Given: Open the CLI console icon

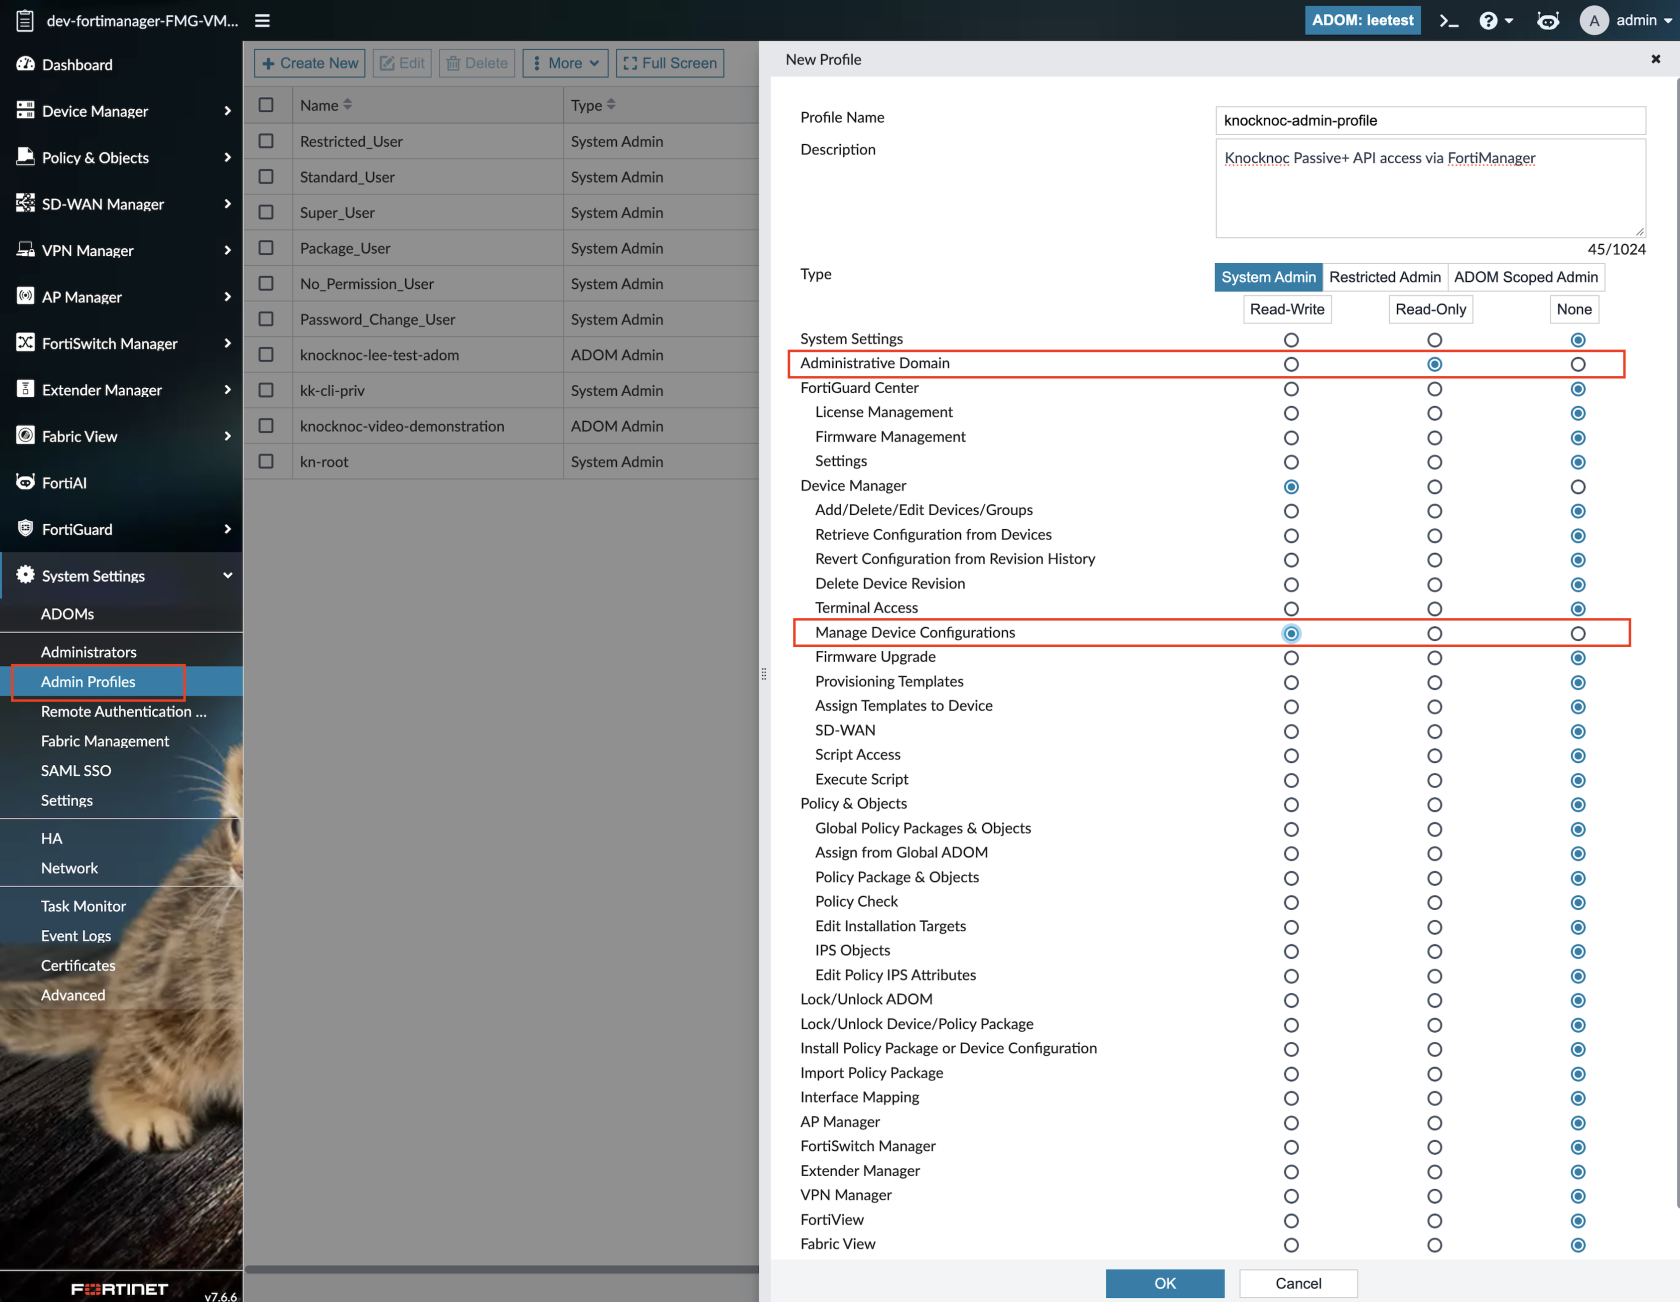Looking at the screenshot, I should tap(1449, 20).
